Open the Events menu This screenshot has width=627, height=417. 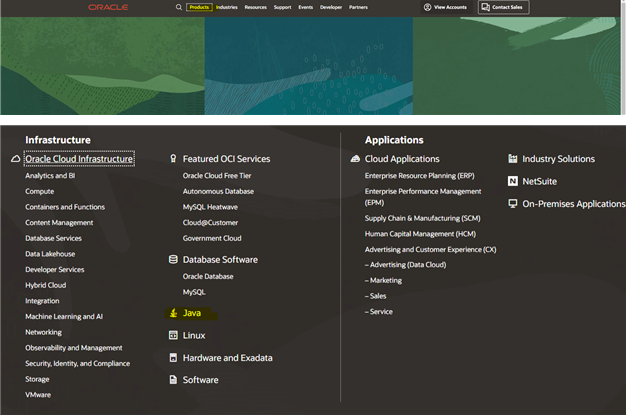pos(306,7)
